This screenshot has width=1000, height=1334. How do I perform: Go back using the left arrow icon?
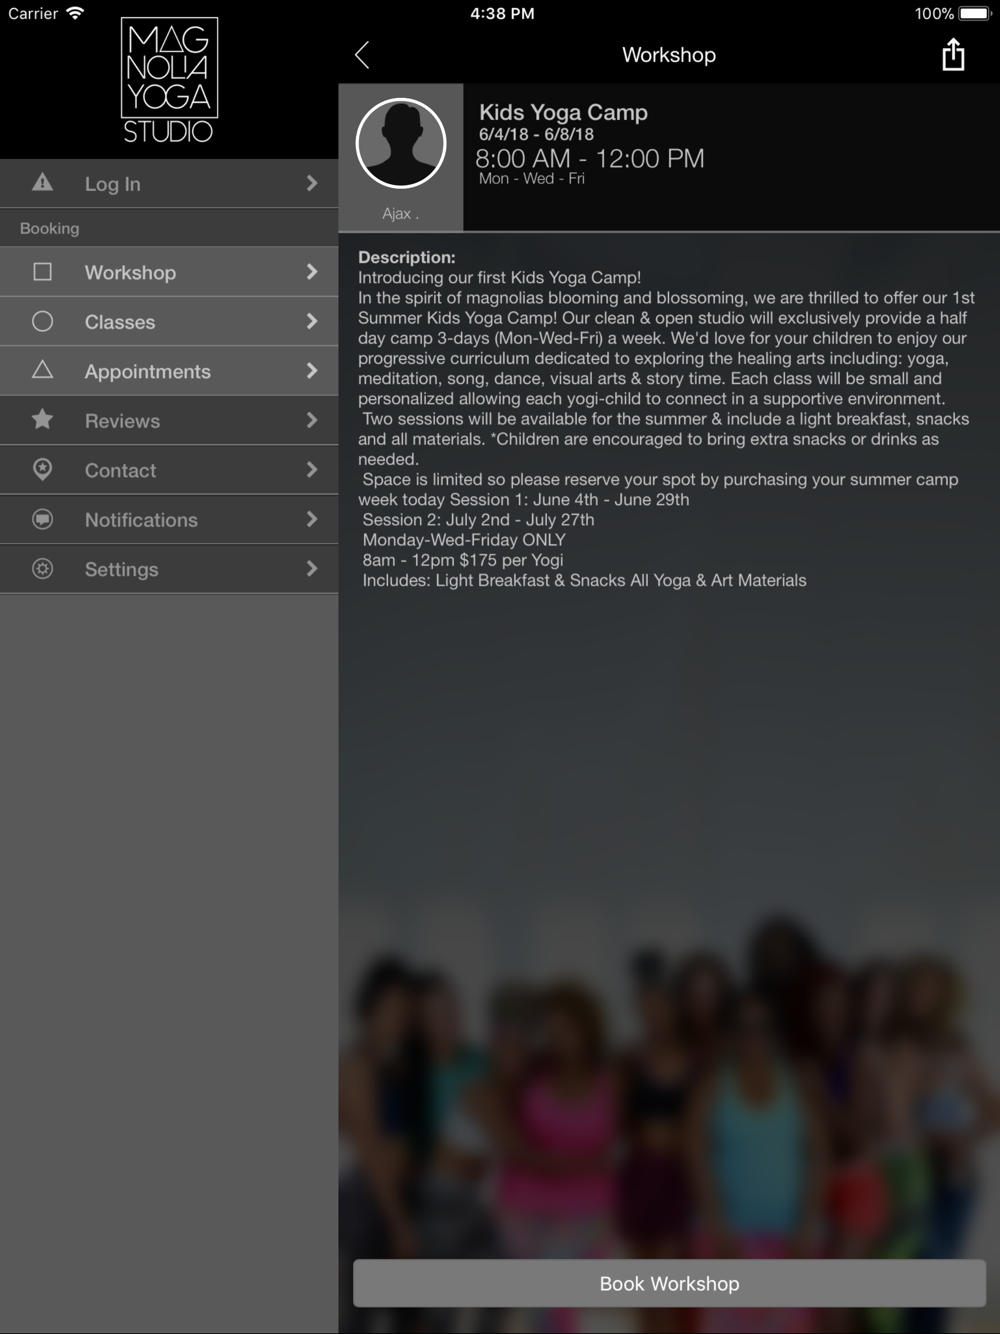(362, 55)
